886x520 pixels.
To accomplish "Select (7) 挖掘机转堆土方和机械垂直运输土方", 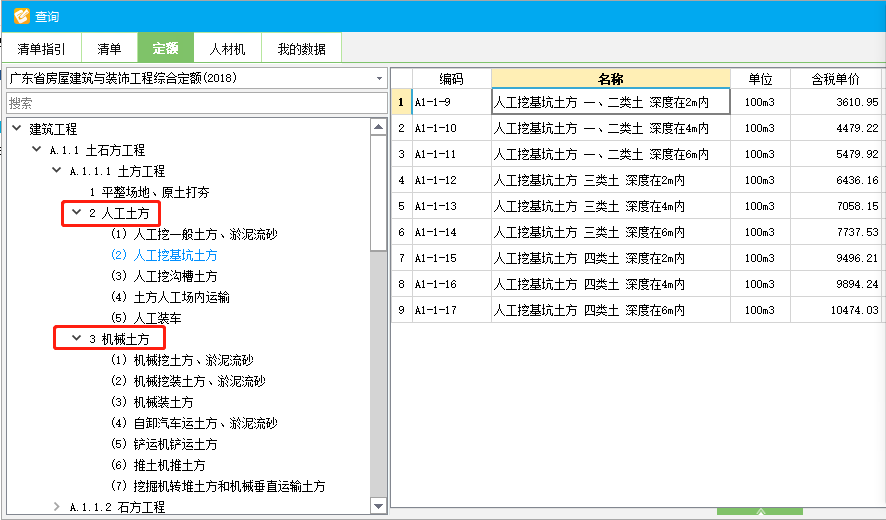I will click(x=218, y=485).
